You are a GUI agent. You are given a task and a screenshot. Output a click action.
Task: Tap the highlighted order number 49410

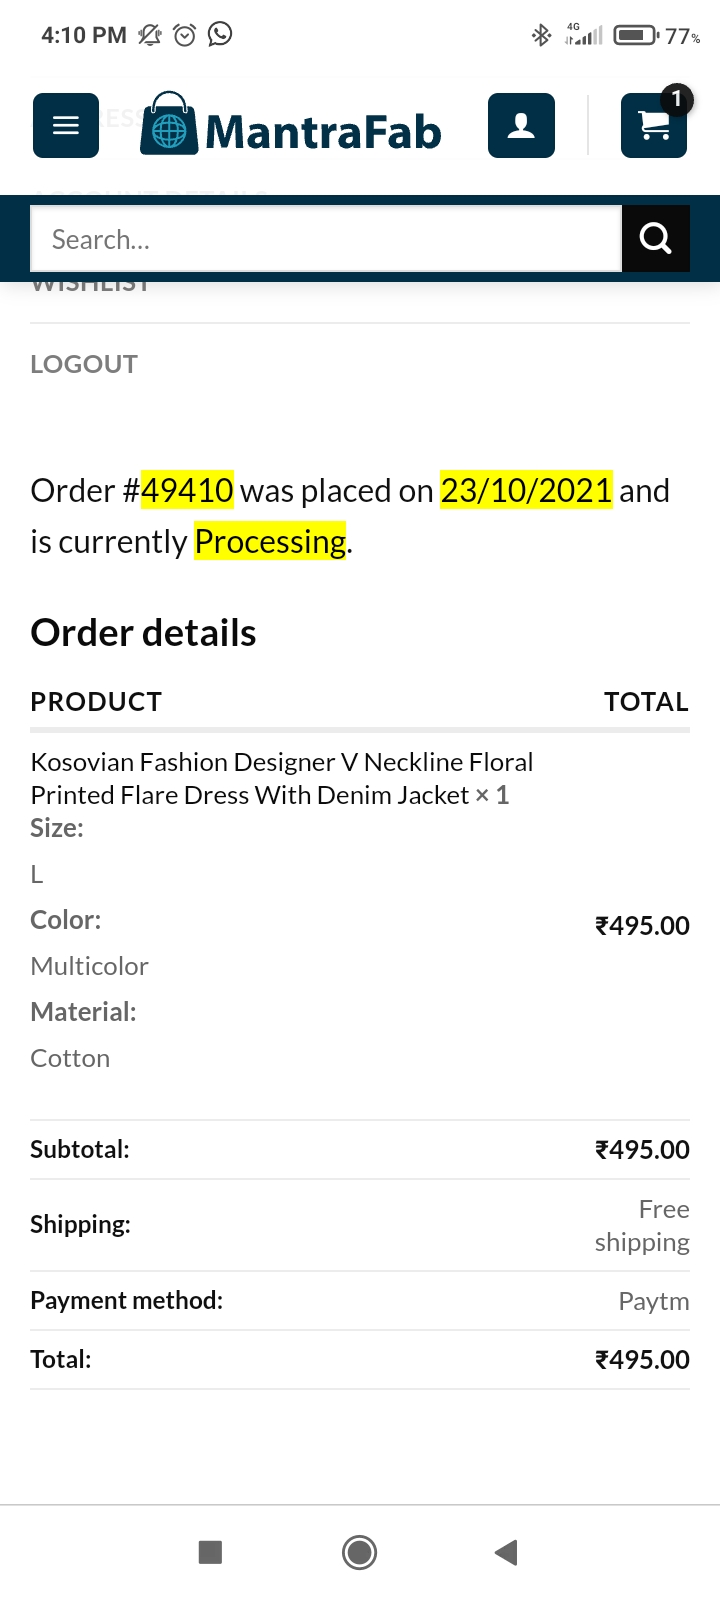[187, 491]
